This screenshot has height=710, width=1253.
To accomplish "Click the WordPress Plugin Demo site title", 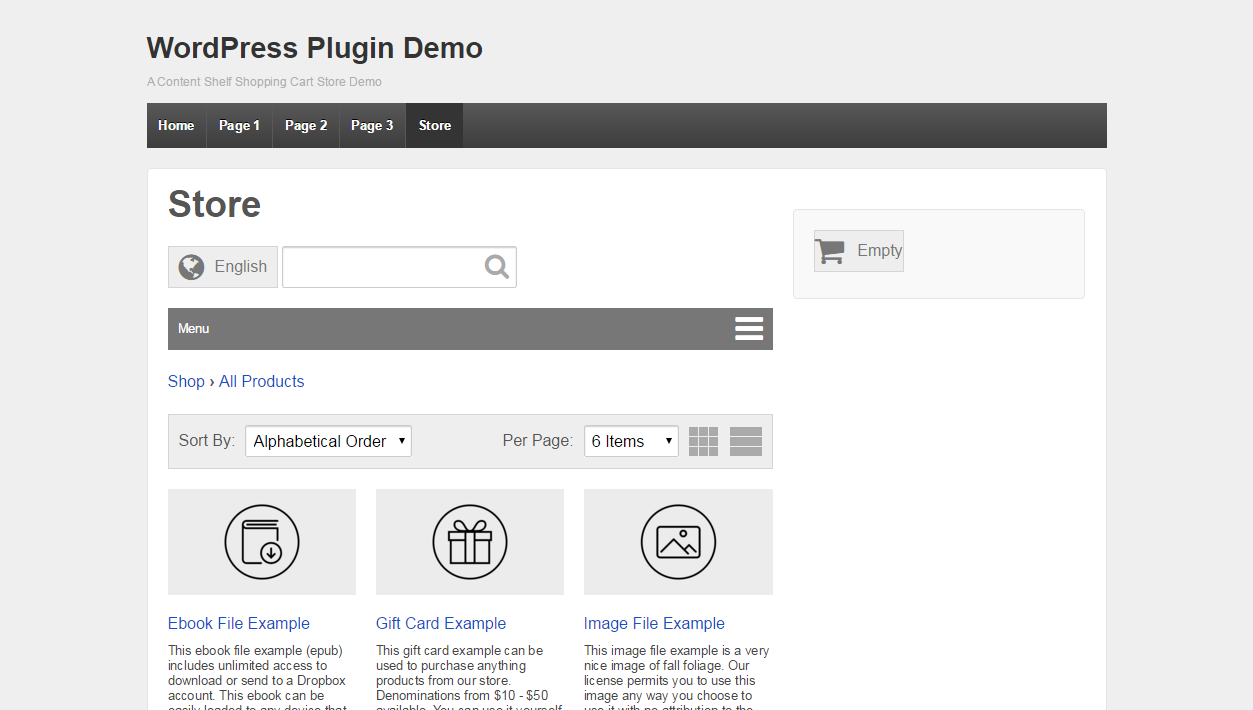I will (x=315, y=48).
